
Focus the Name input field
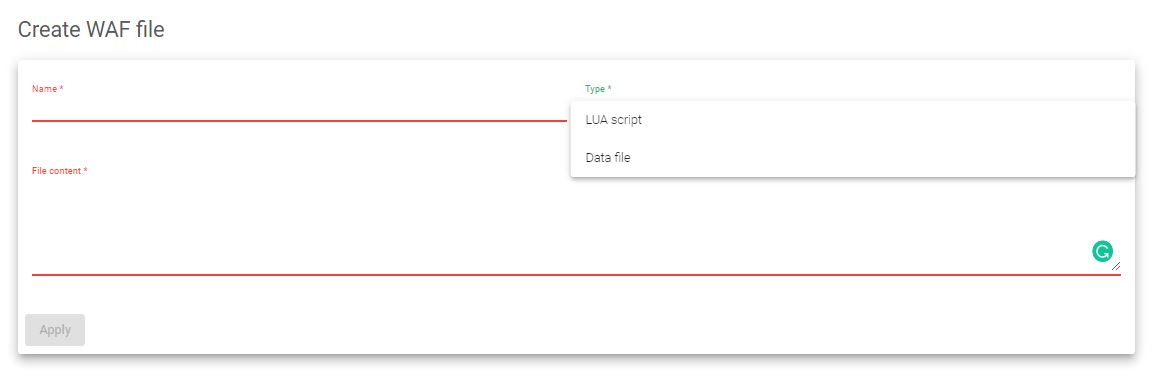click(299, 109)
